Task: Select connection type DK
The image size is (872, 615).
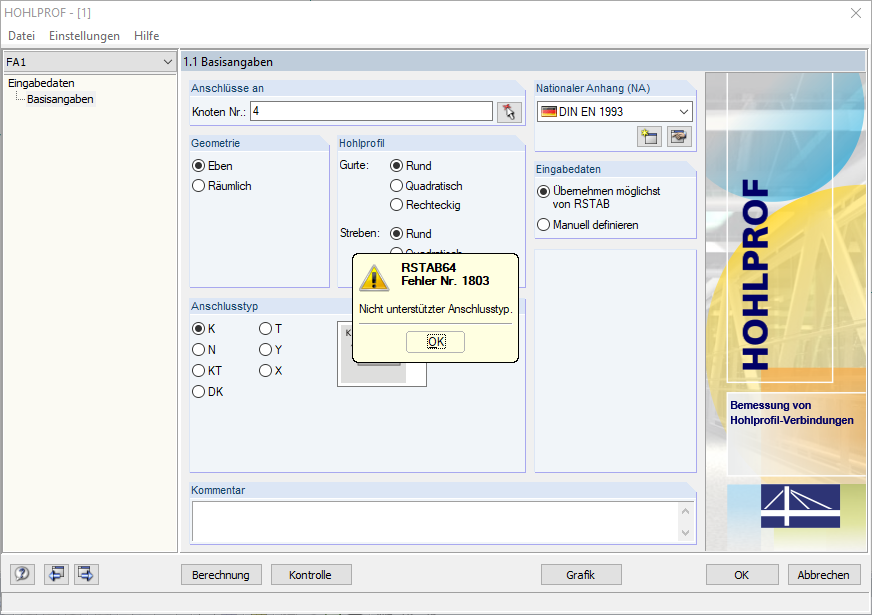Action: click(207, 391)
